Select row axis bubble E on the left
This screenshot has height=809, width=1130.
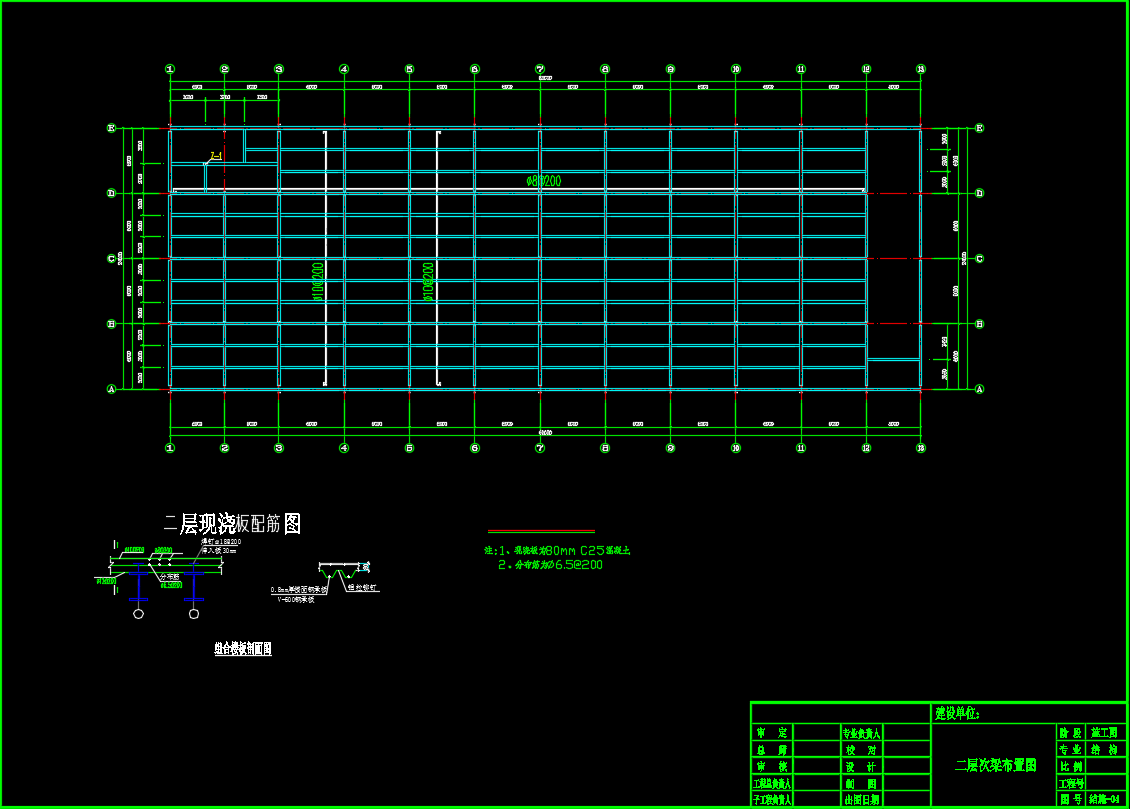[112, 128]
